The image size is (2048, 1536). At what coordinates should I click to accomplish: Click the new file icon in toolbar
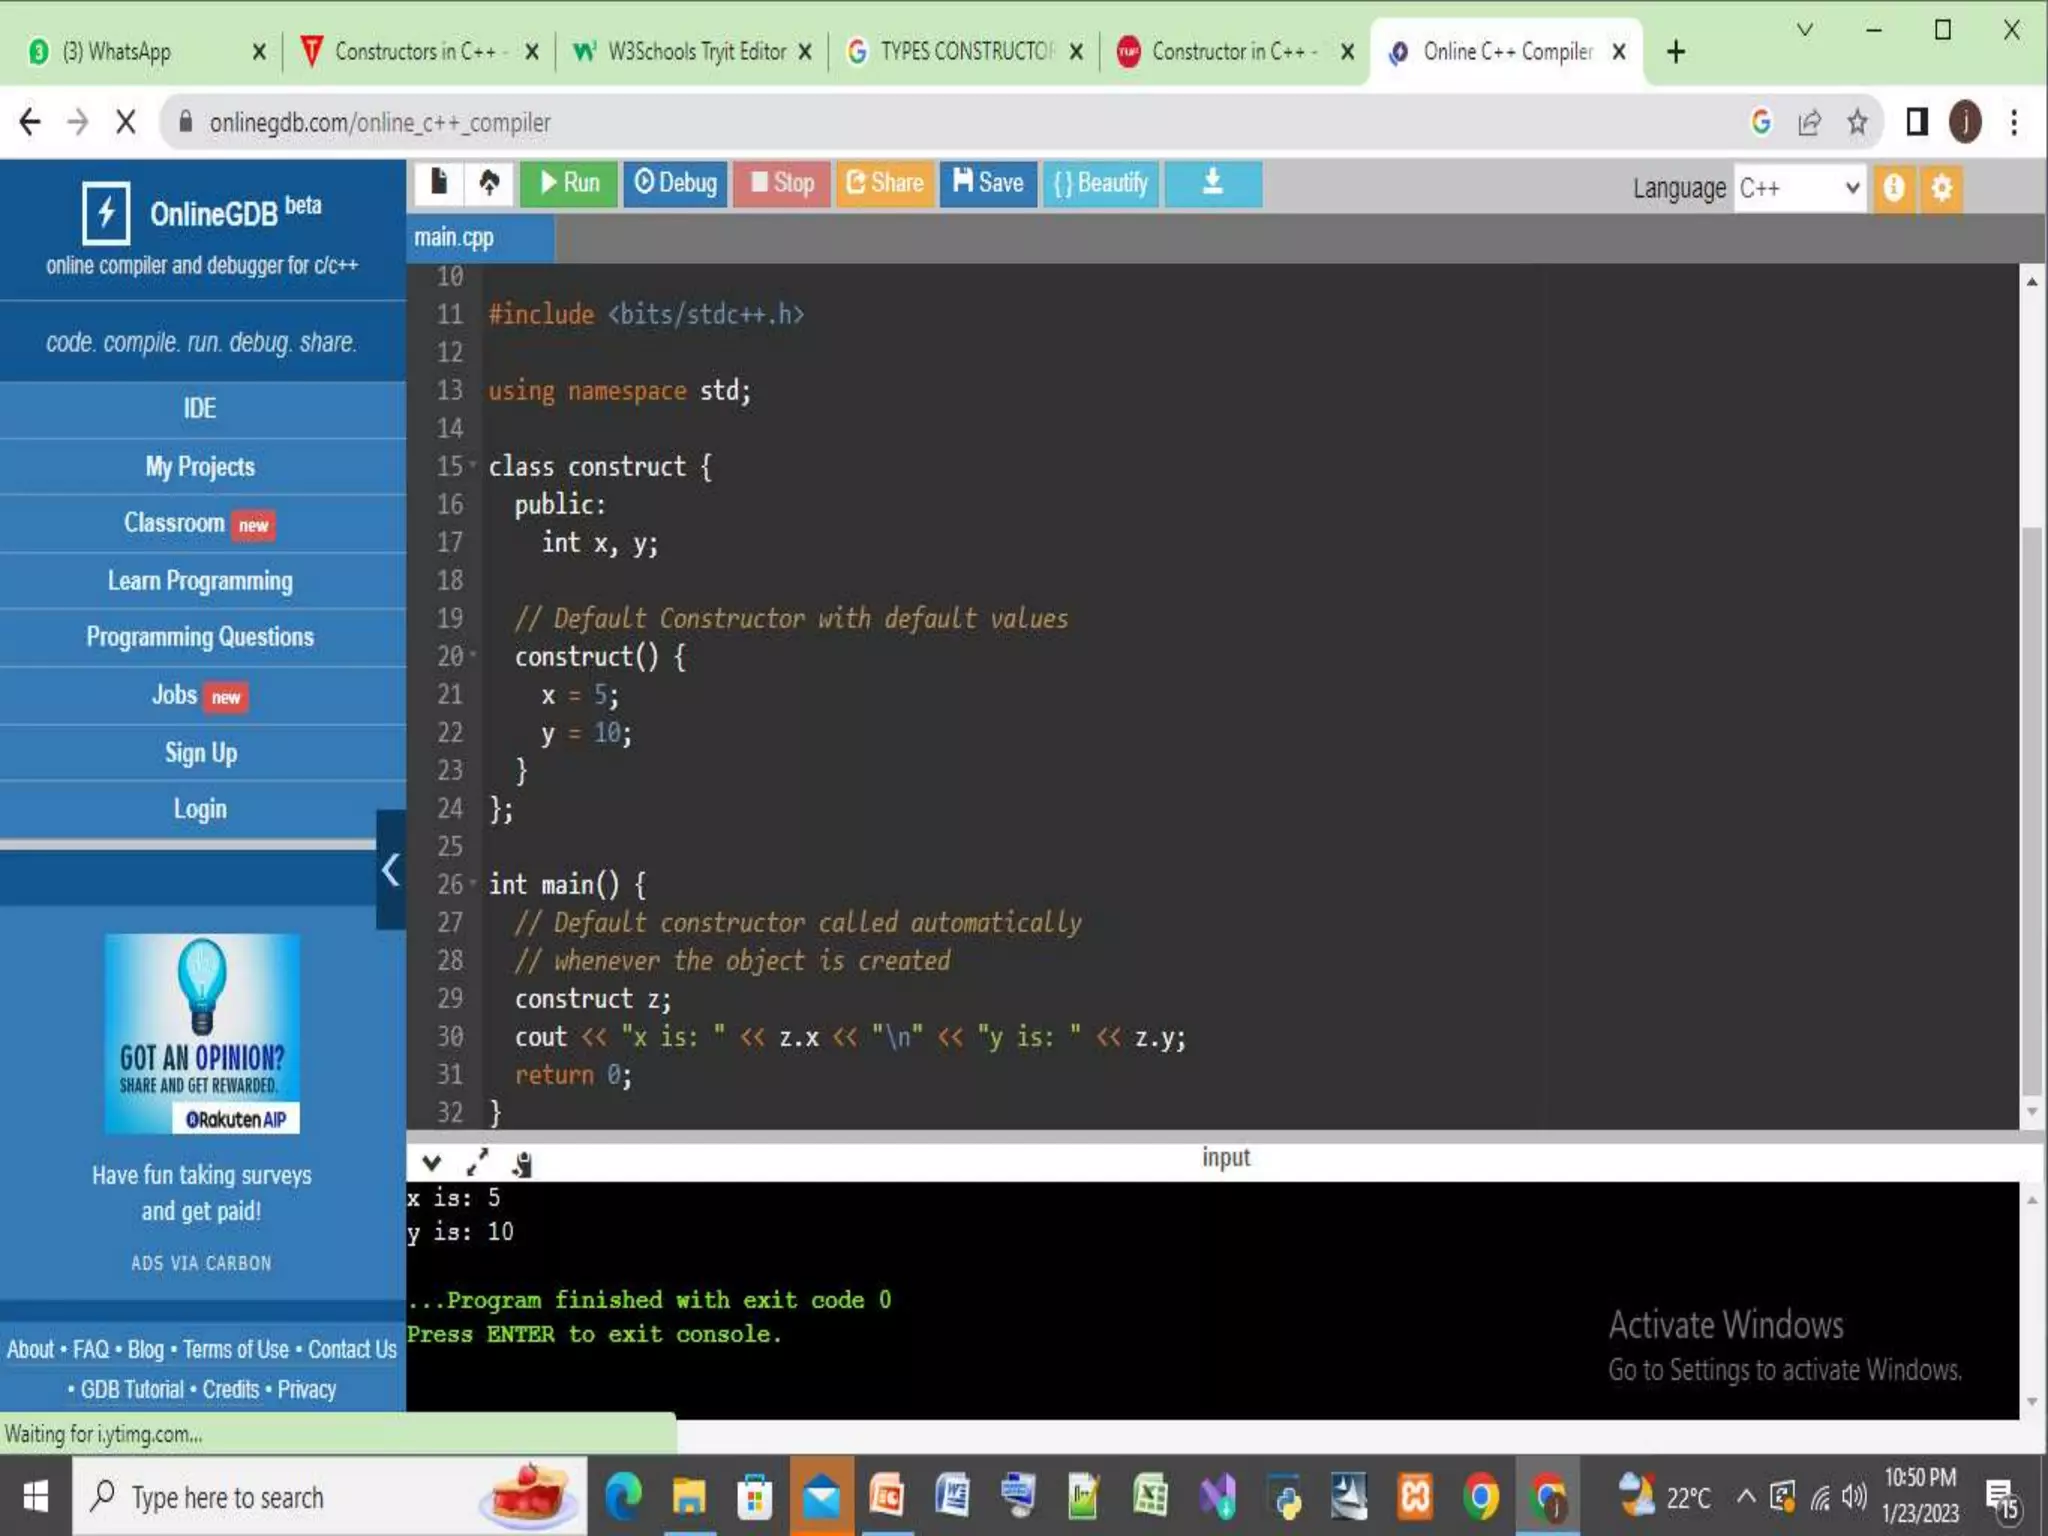[438, 183]
